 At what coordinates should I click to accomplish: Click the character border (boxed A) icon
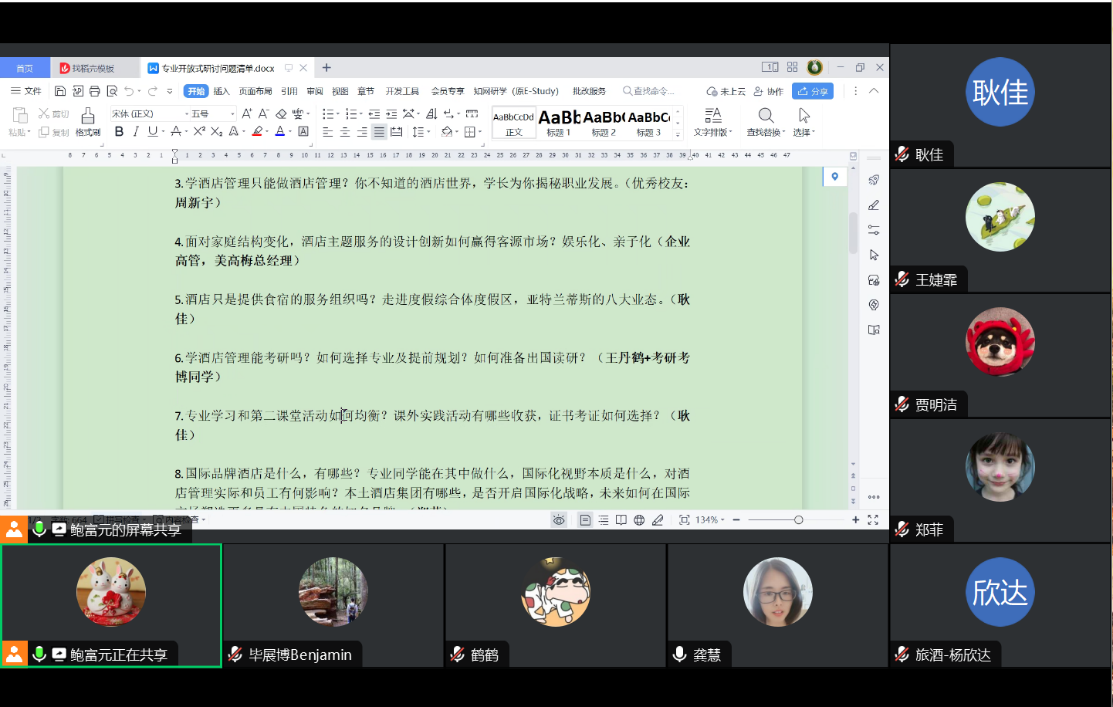[303, 131]
